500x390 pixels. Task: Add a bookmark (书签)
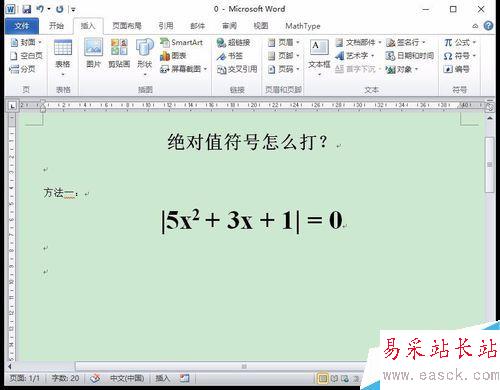(x=230, y=56)
